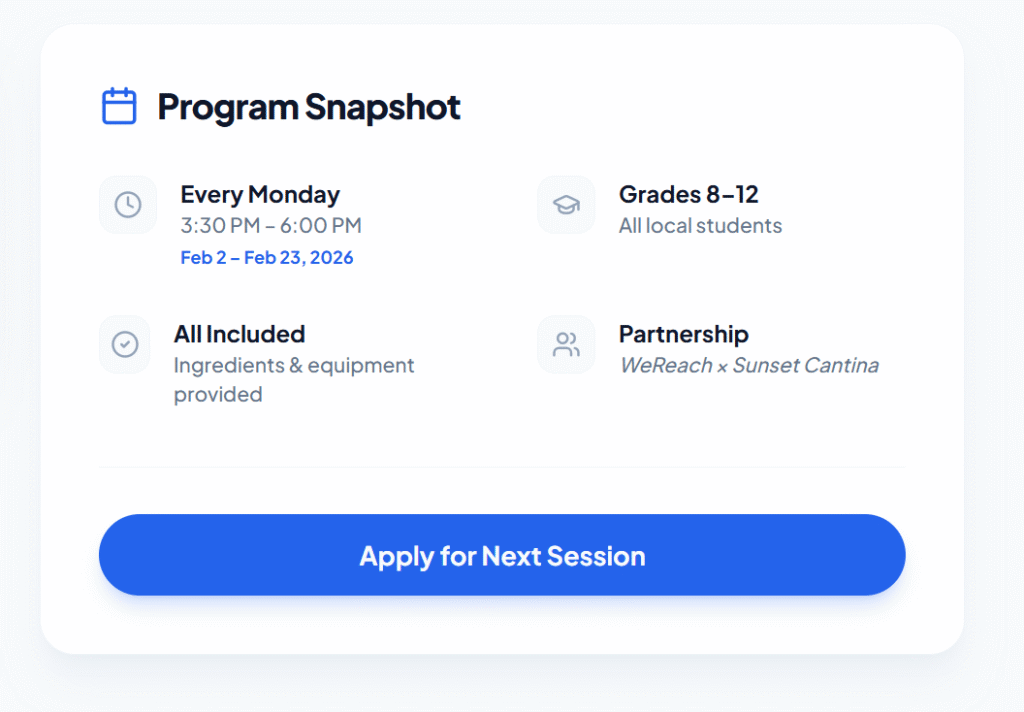
Task: Click the divider line above the Apply button
Action: click(x=501, y=467)
